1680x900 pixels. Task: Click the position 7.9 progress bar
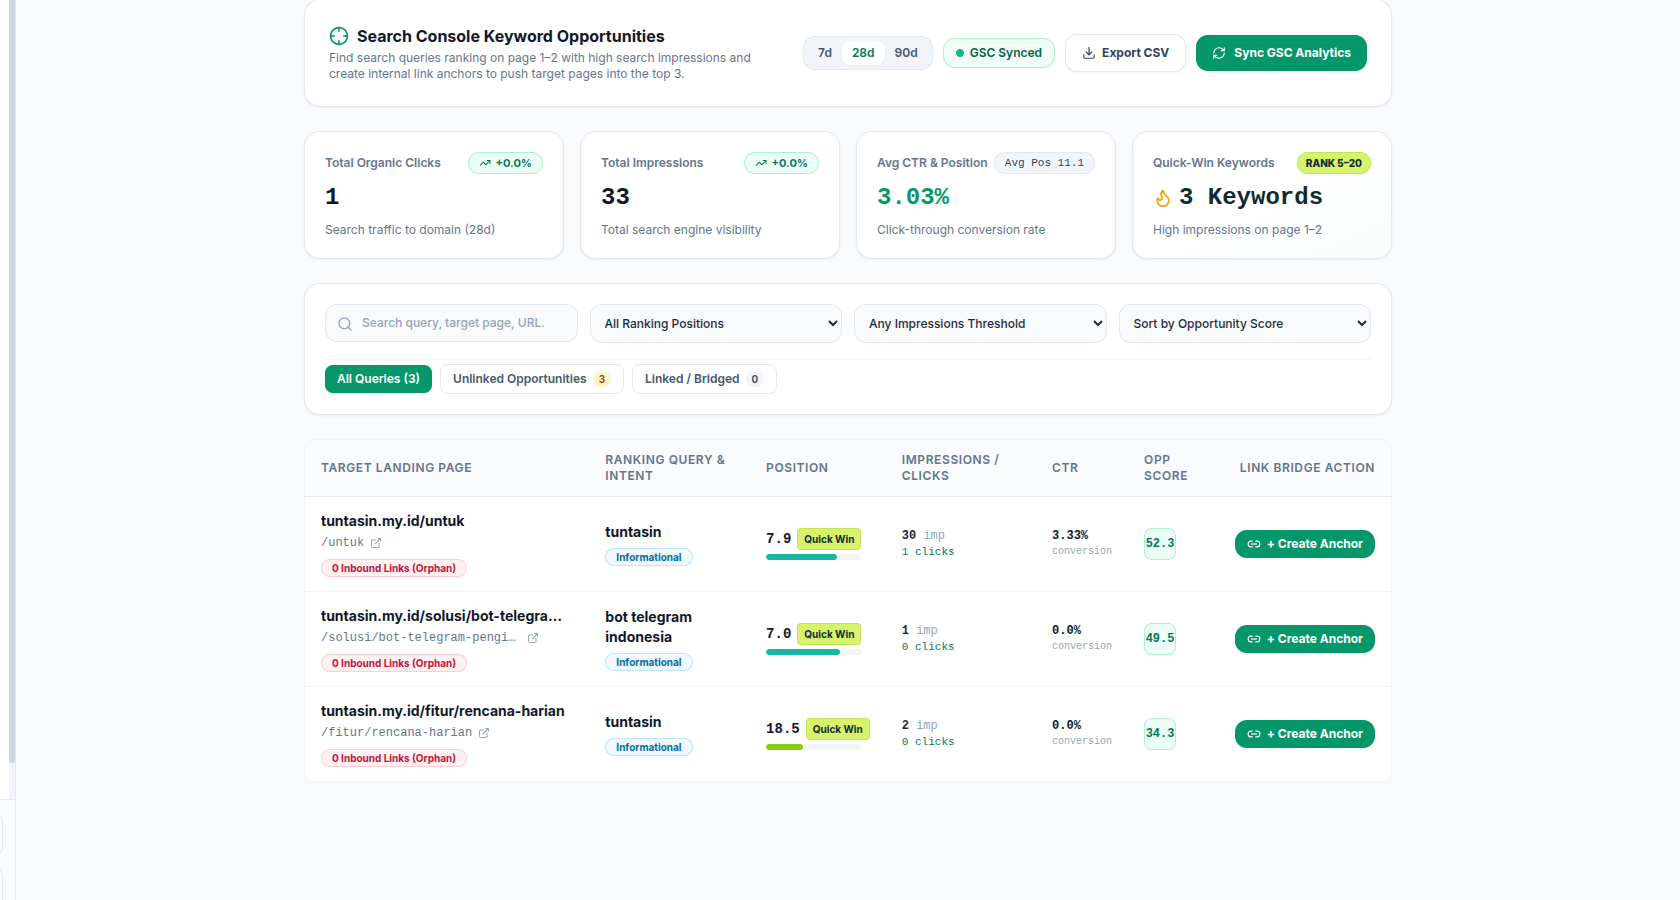tap(814, 557)
